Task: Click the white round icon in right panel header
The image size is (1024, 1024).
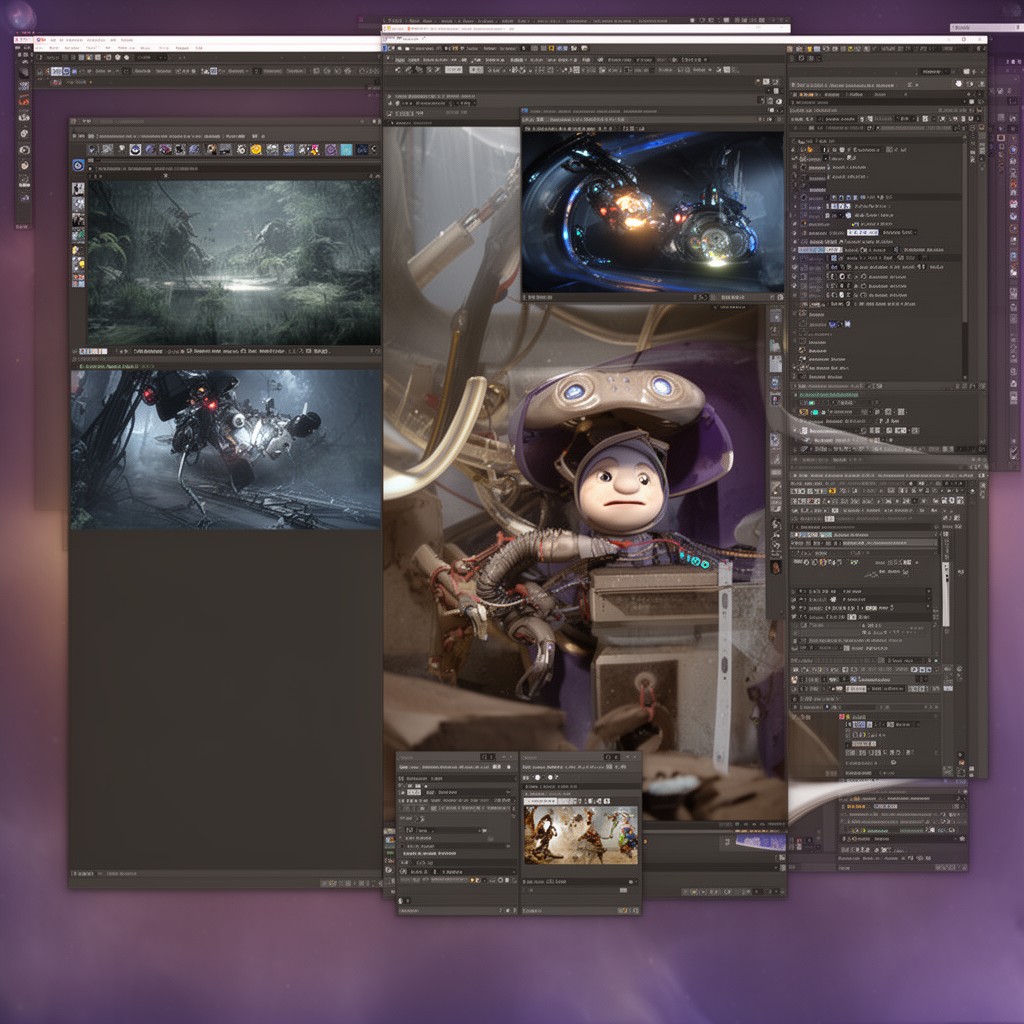Action: coord(959,84)
